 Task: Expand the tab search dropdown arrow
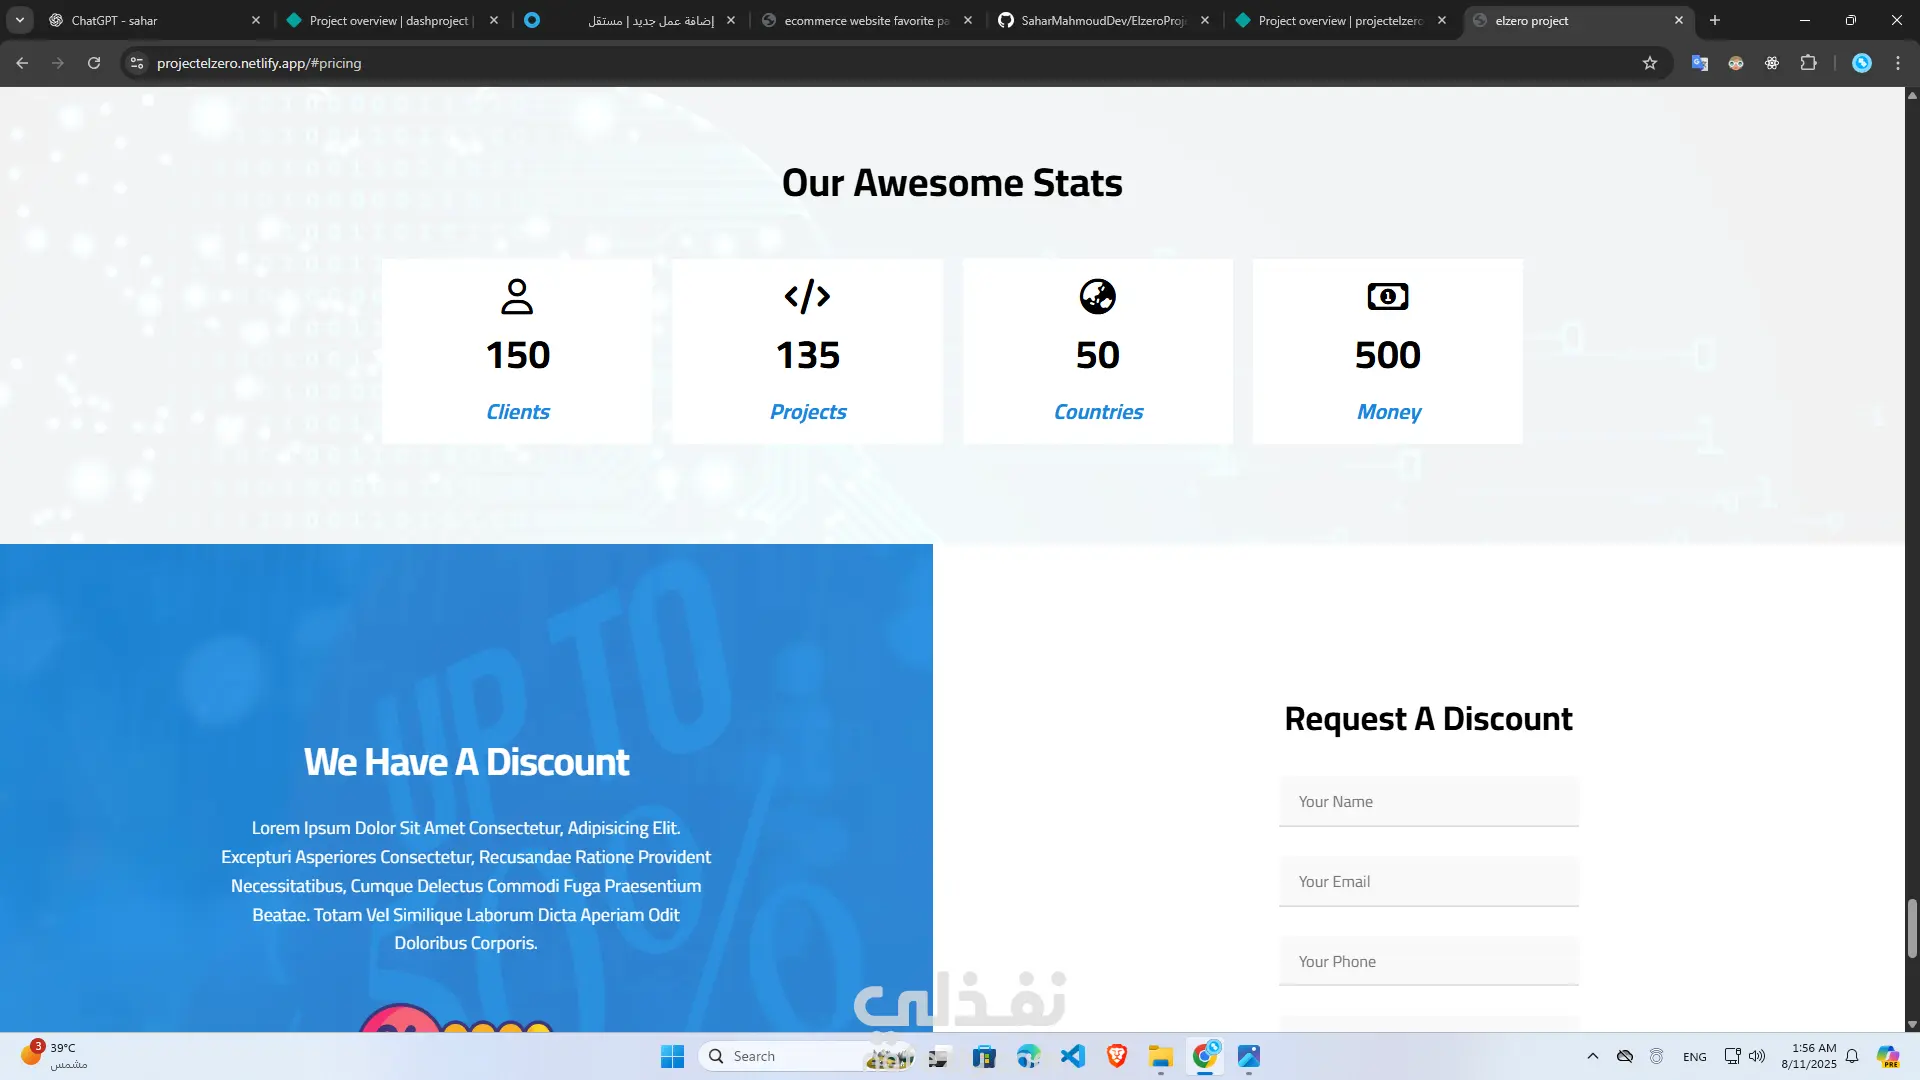(20, 20)
